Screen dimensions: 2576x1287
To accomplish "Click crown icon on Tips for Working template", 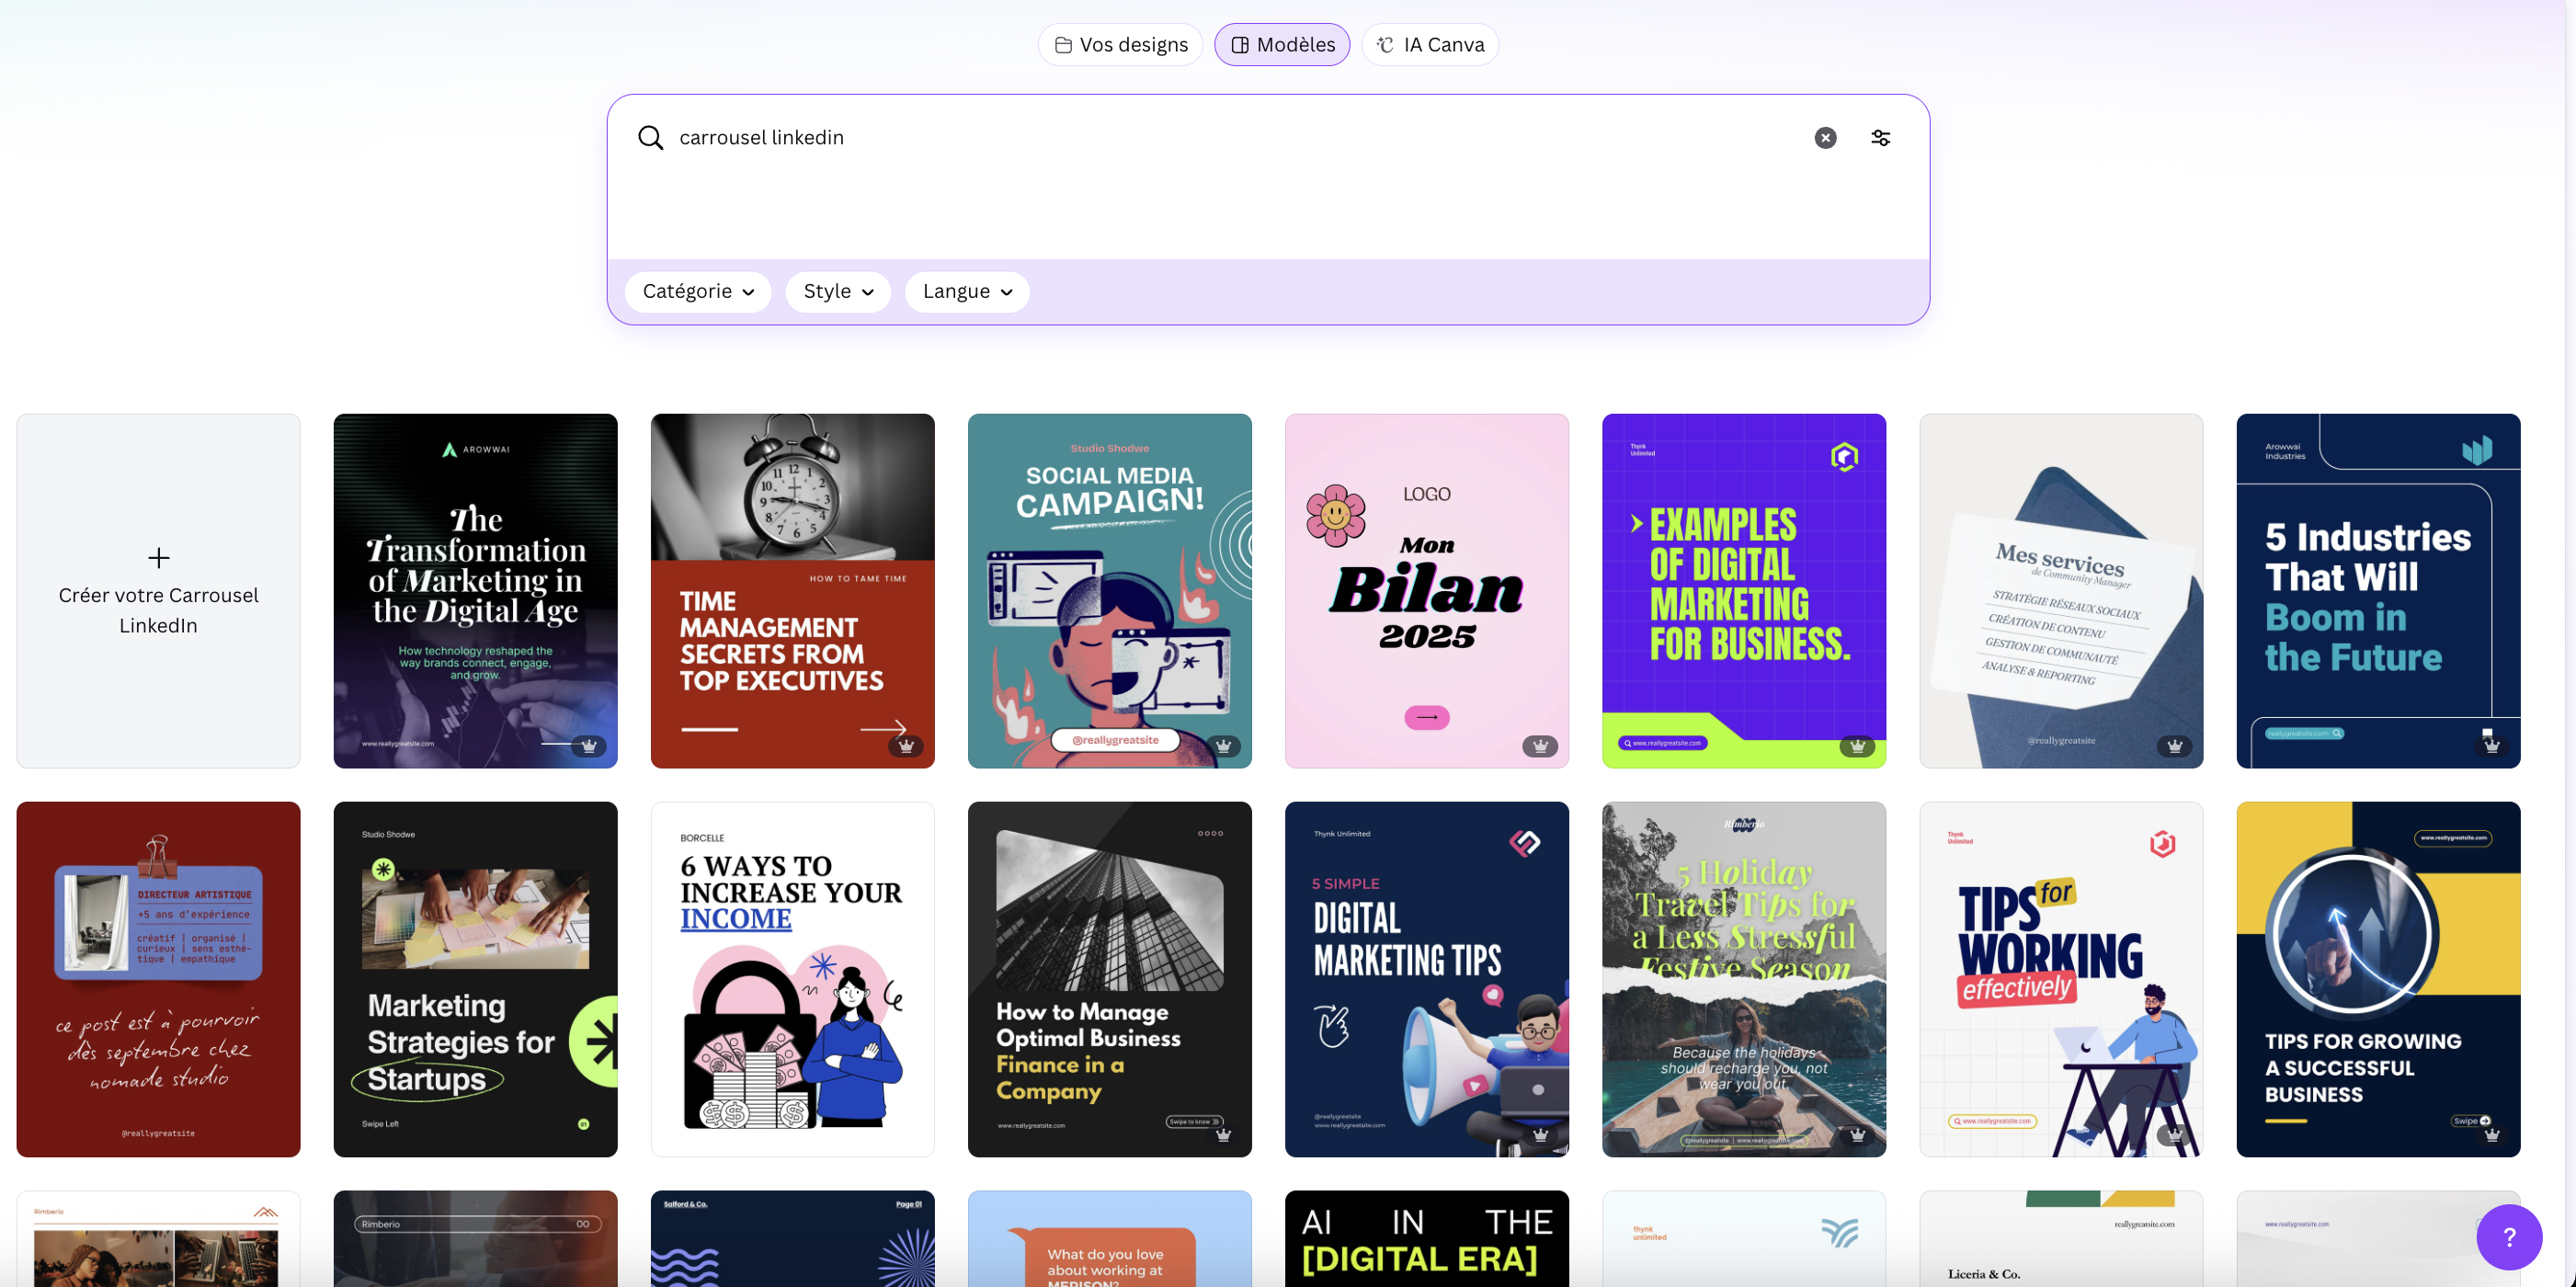I will click(2174, 1135).
